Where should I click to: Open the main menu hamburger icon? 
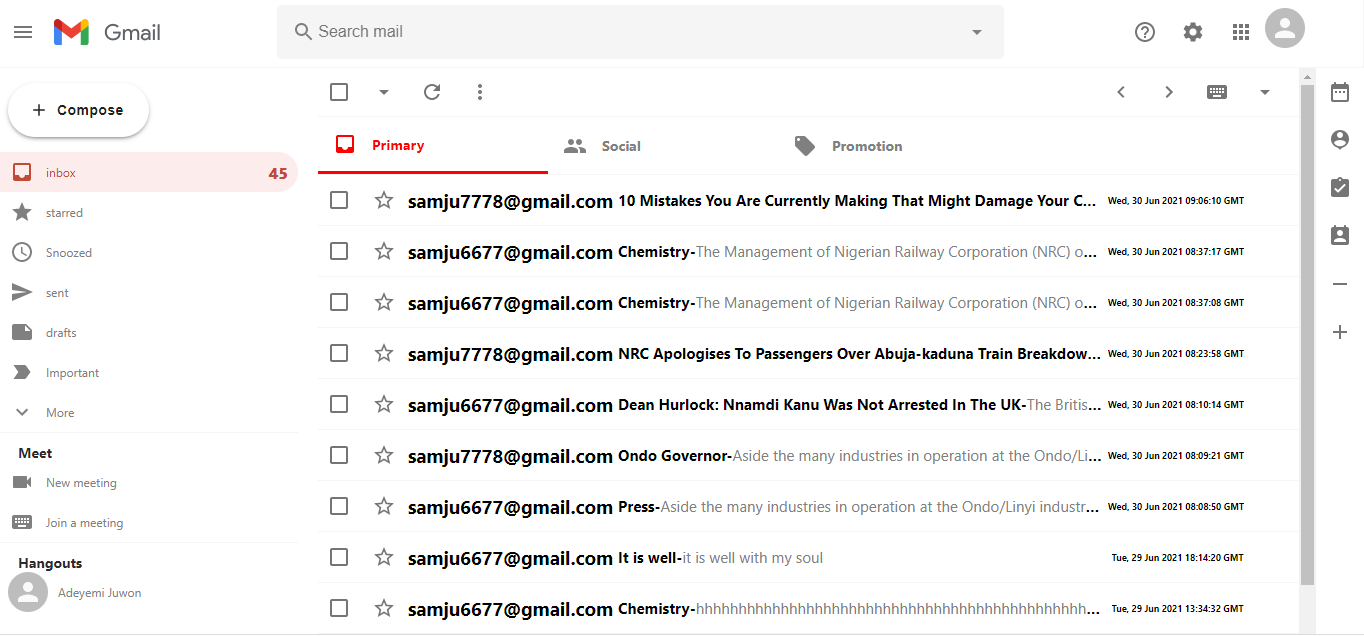[x=23, y=32]
